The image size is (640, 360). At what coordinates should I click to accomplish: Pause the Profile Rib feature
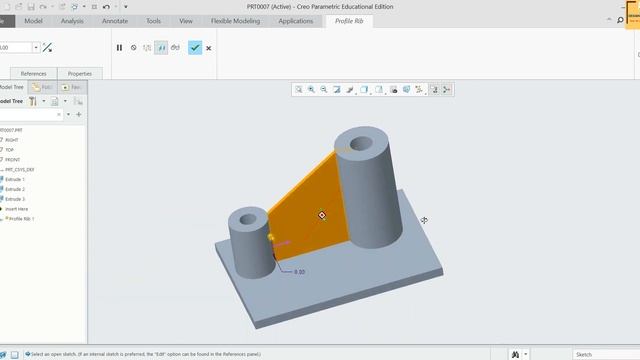(x=119, y=48)
